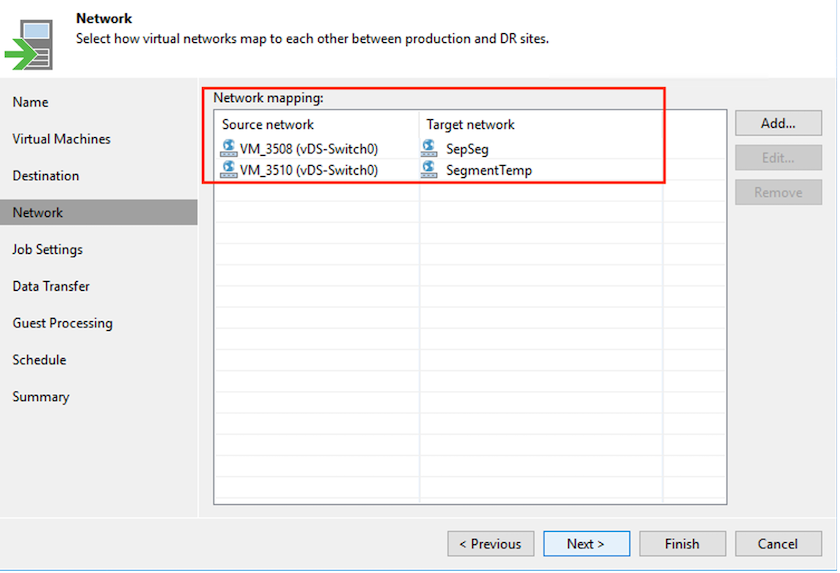Viewport: 840px width, 573px height.
Task: Open the Schedule step
Action: pos(39,360)
